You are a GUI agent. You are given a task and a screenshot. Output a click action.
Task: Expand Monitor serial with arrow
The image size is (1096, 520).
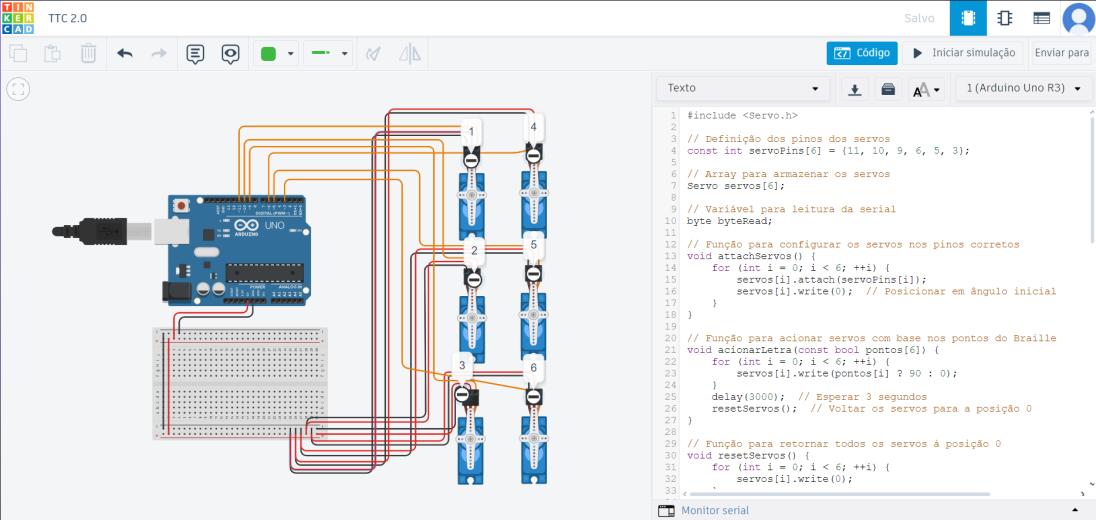pyautogui.click(x=1075, y=510)
